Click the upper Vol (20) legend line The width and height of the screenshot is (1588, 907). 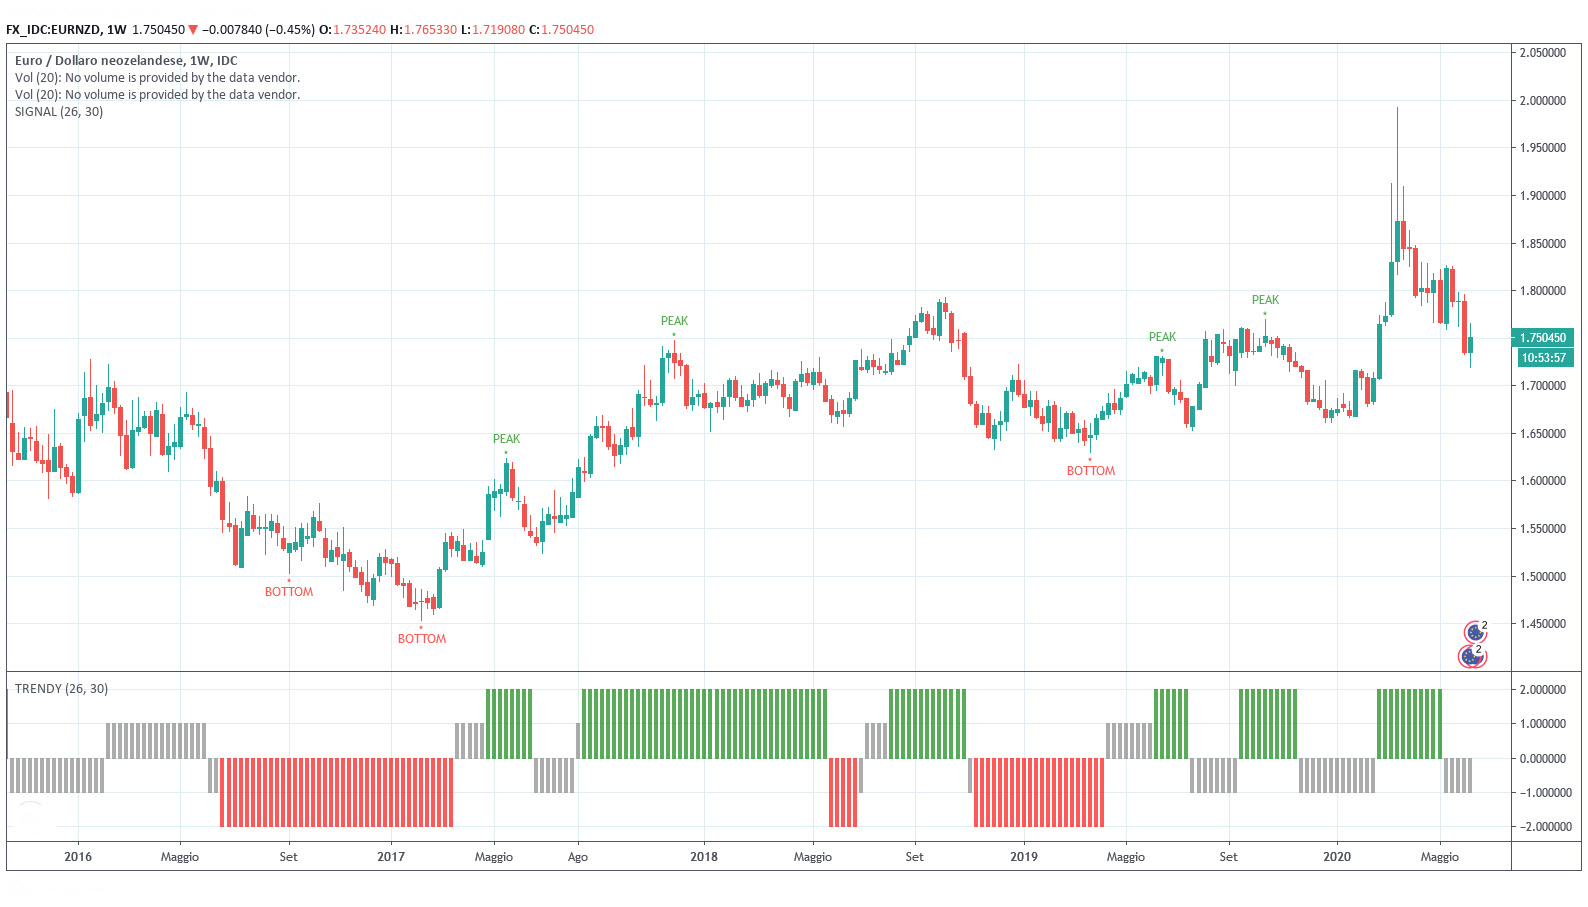[x=157, y=78]
